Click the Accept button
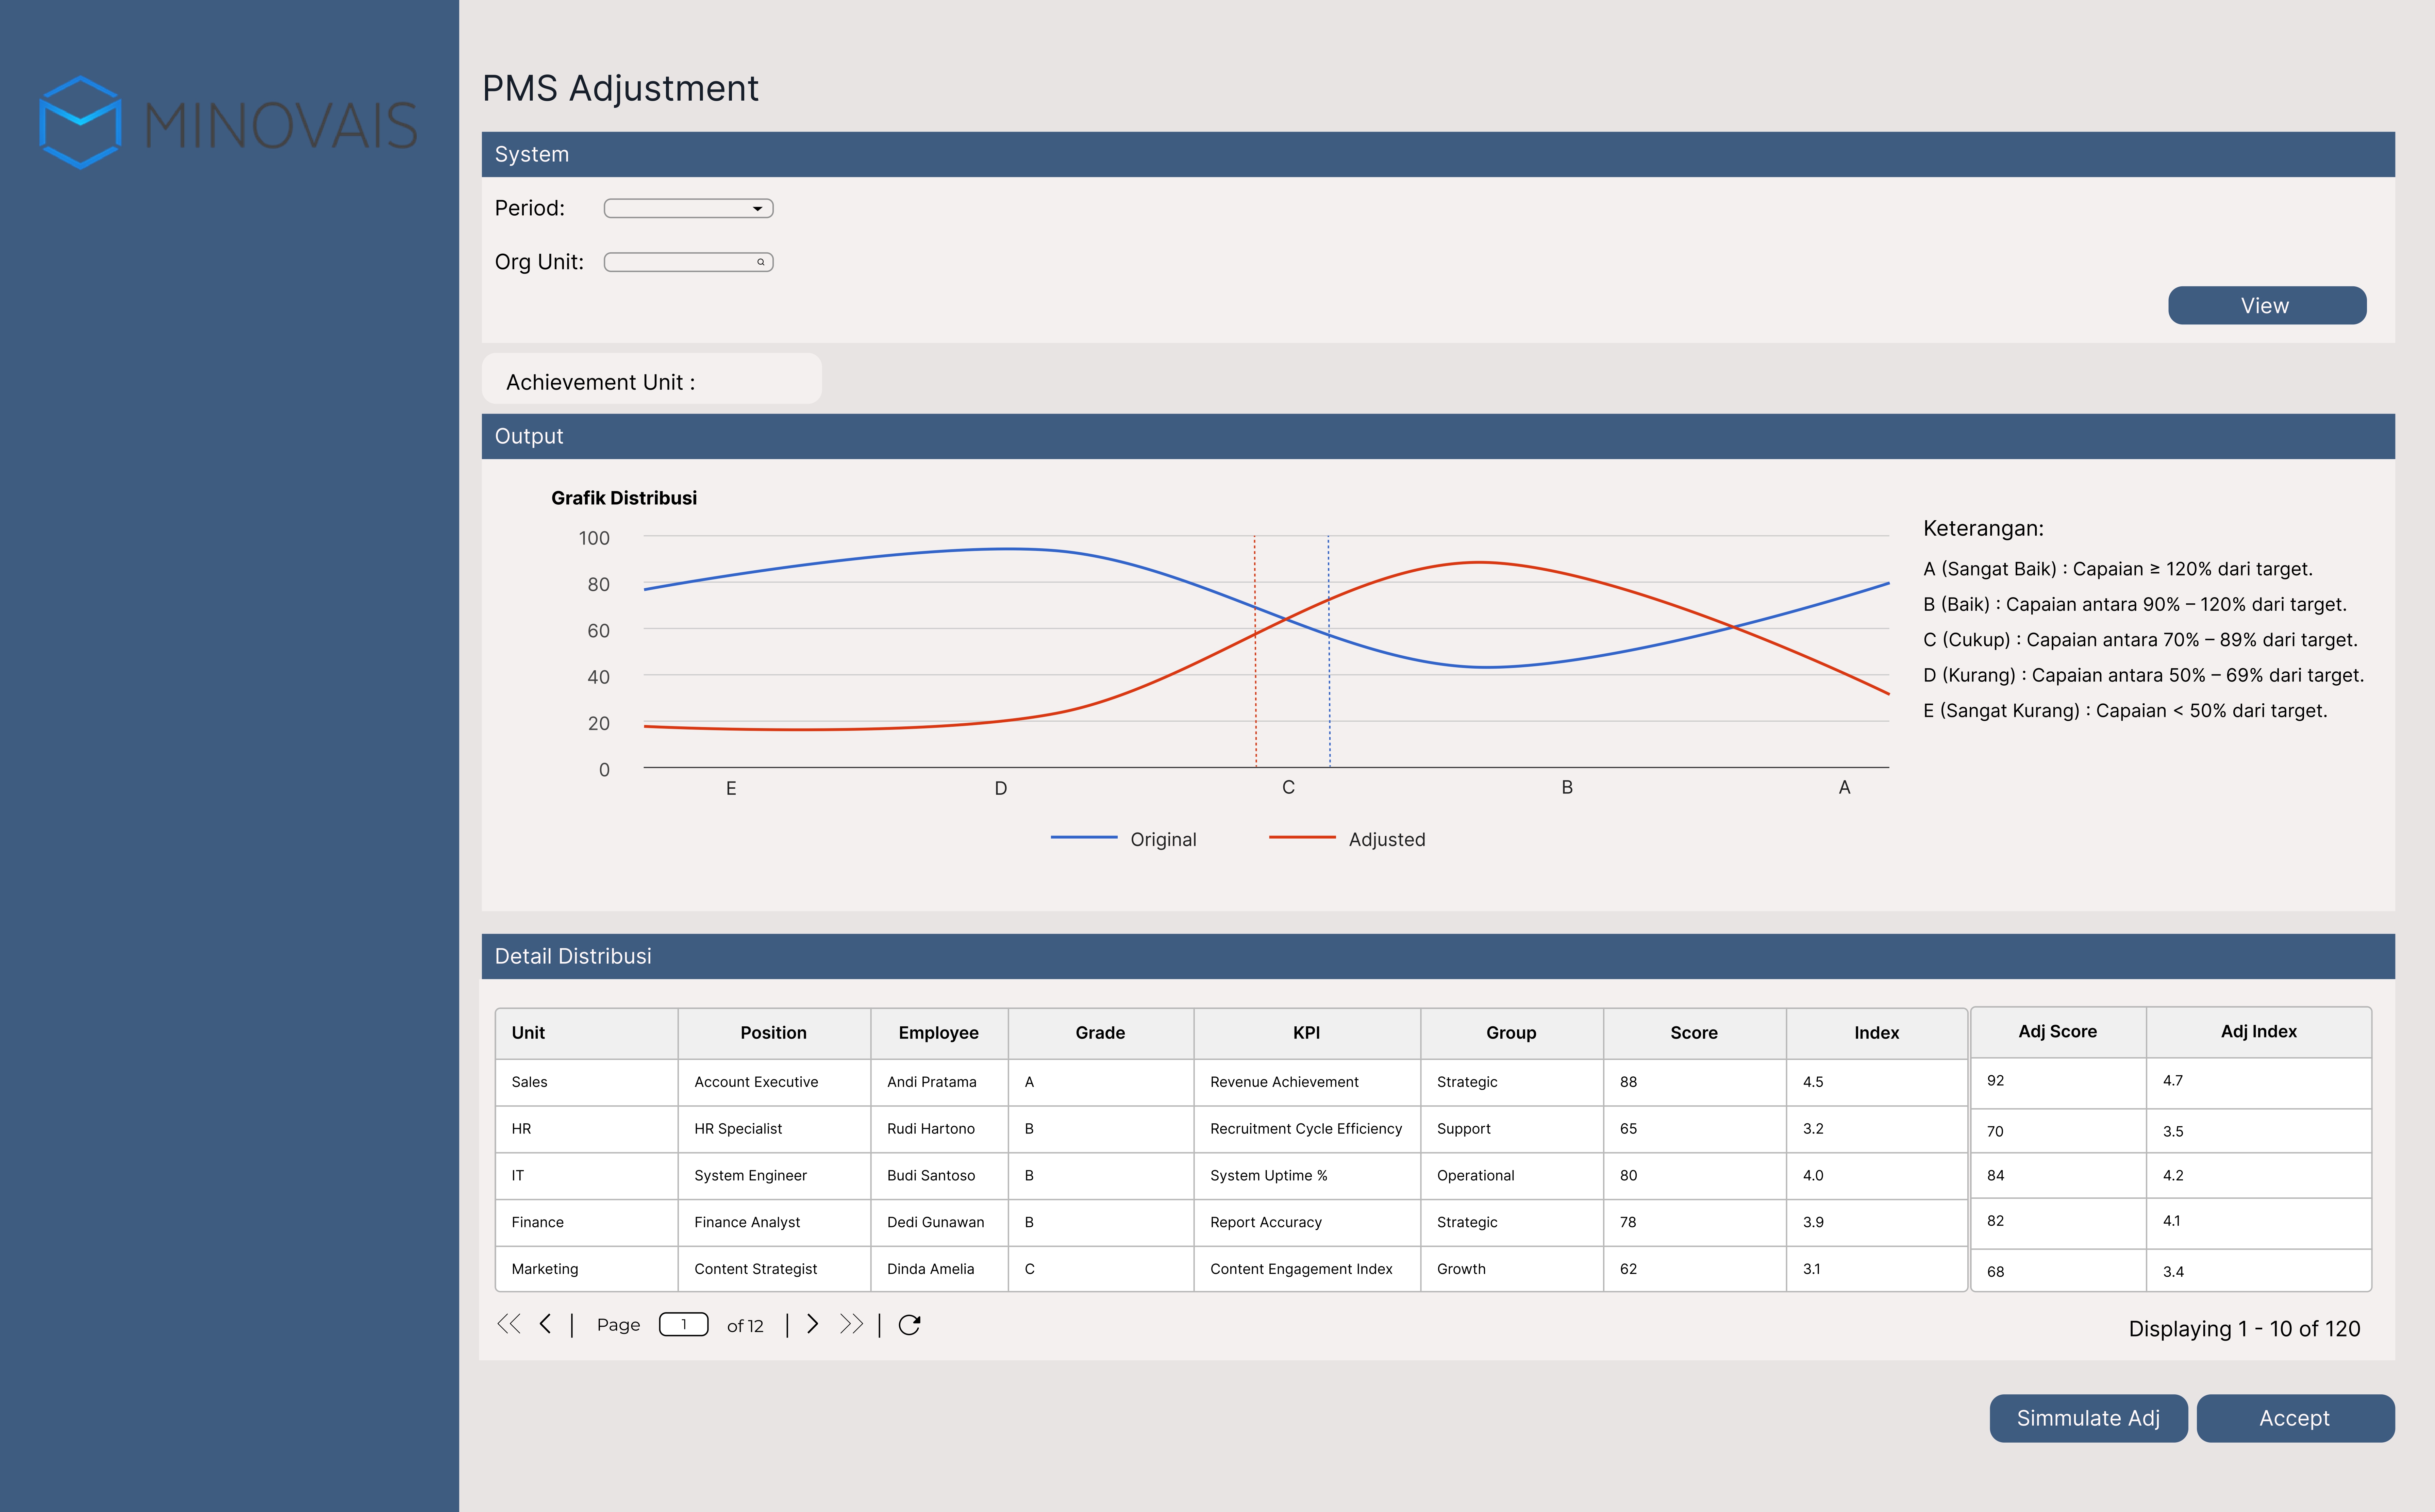 click(2295, 1418)
